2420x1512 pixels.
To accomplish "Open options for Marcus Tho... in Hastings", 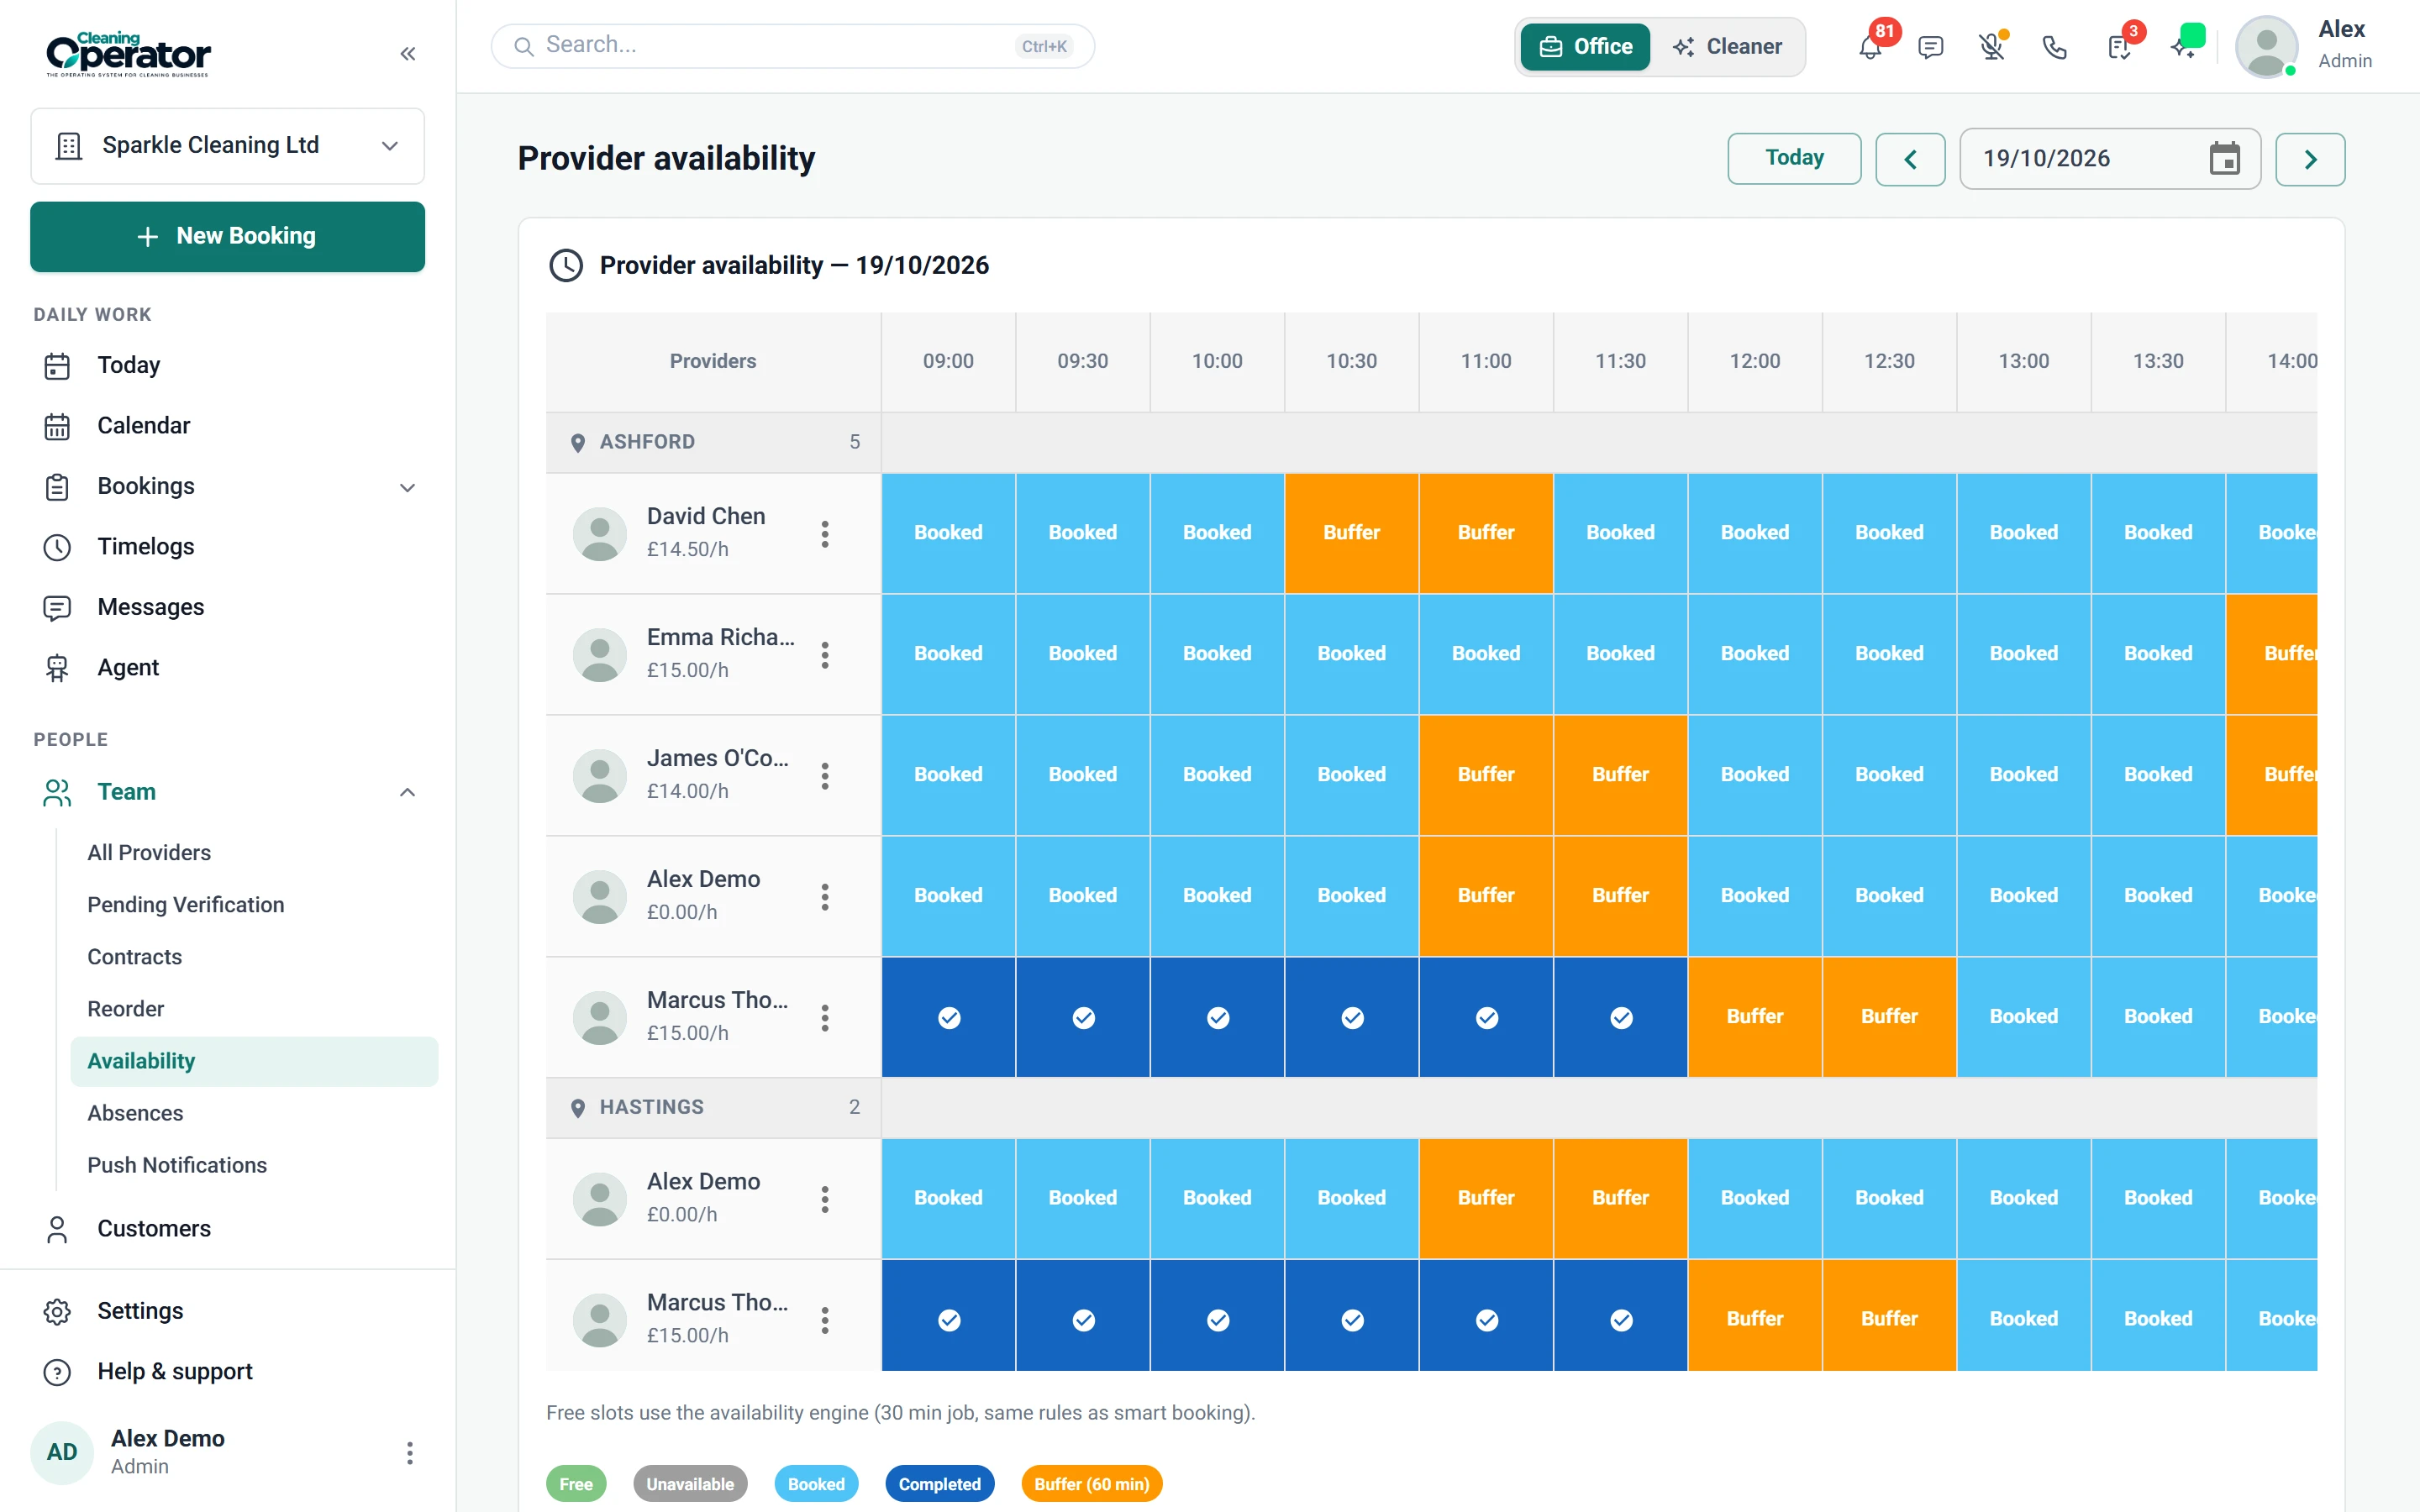I will point(825,1320).
